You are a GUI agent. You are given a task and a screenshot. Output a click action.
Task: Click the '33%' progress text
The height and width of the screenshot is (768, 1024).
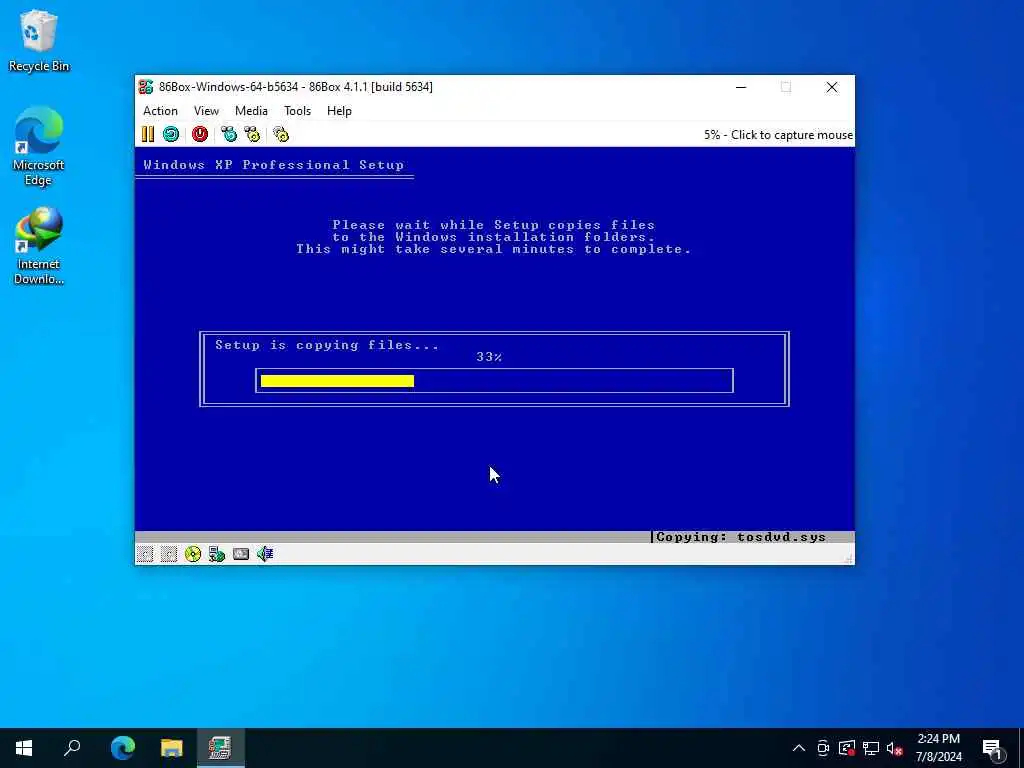(489, 357)
